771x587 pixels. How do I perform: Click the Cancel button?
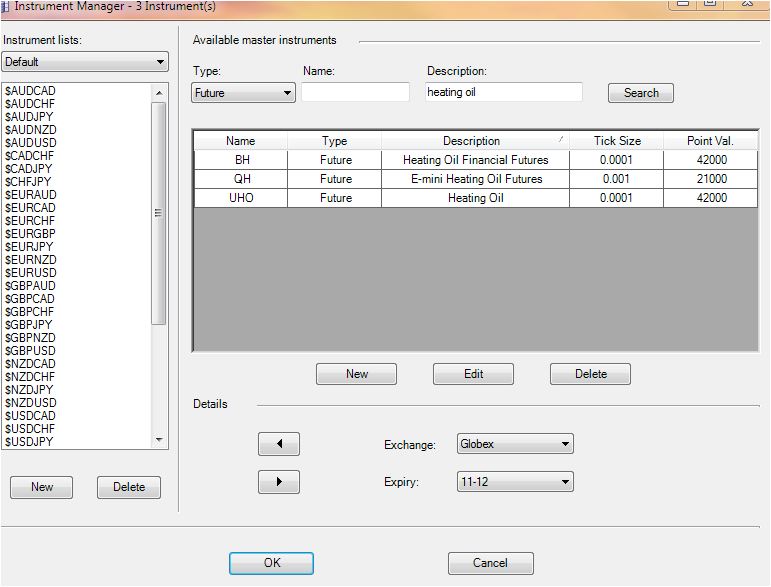[491, 563]
